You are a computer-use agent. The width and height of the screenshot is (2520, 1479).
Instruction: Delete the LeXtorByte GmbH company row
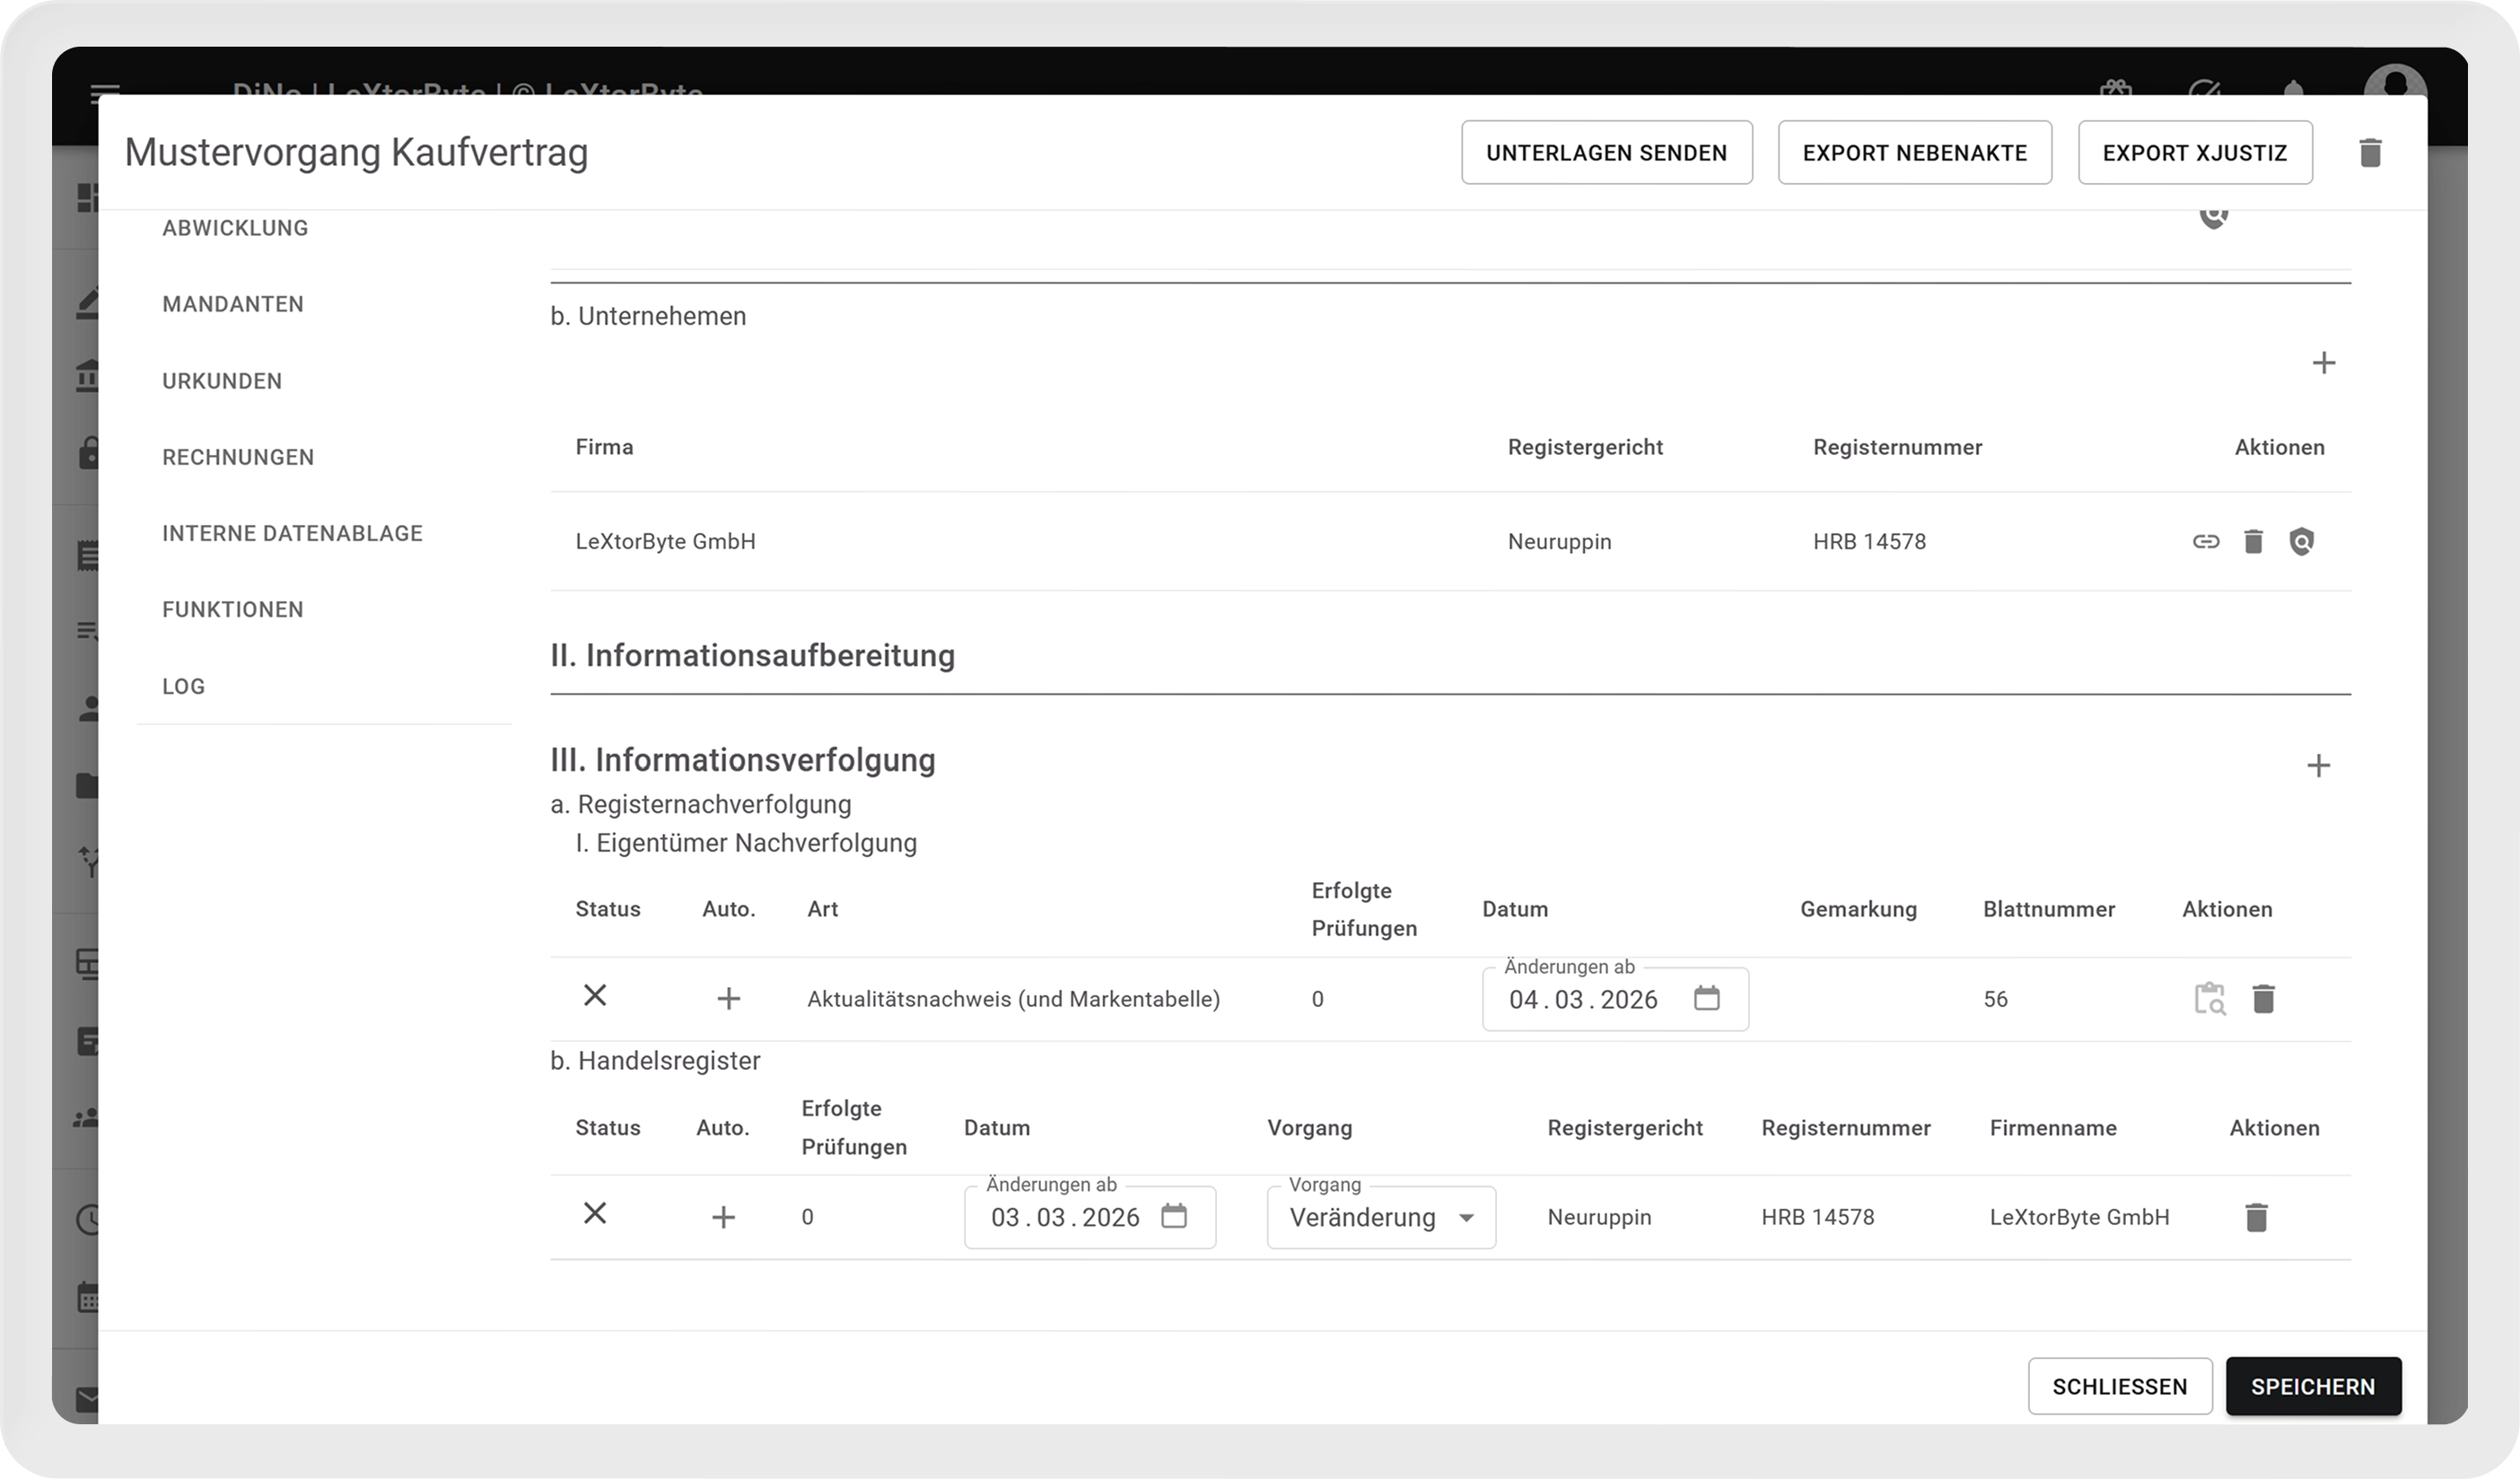(2253, 541)
